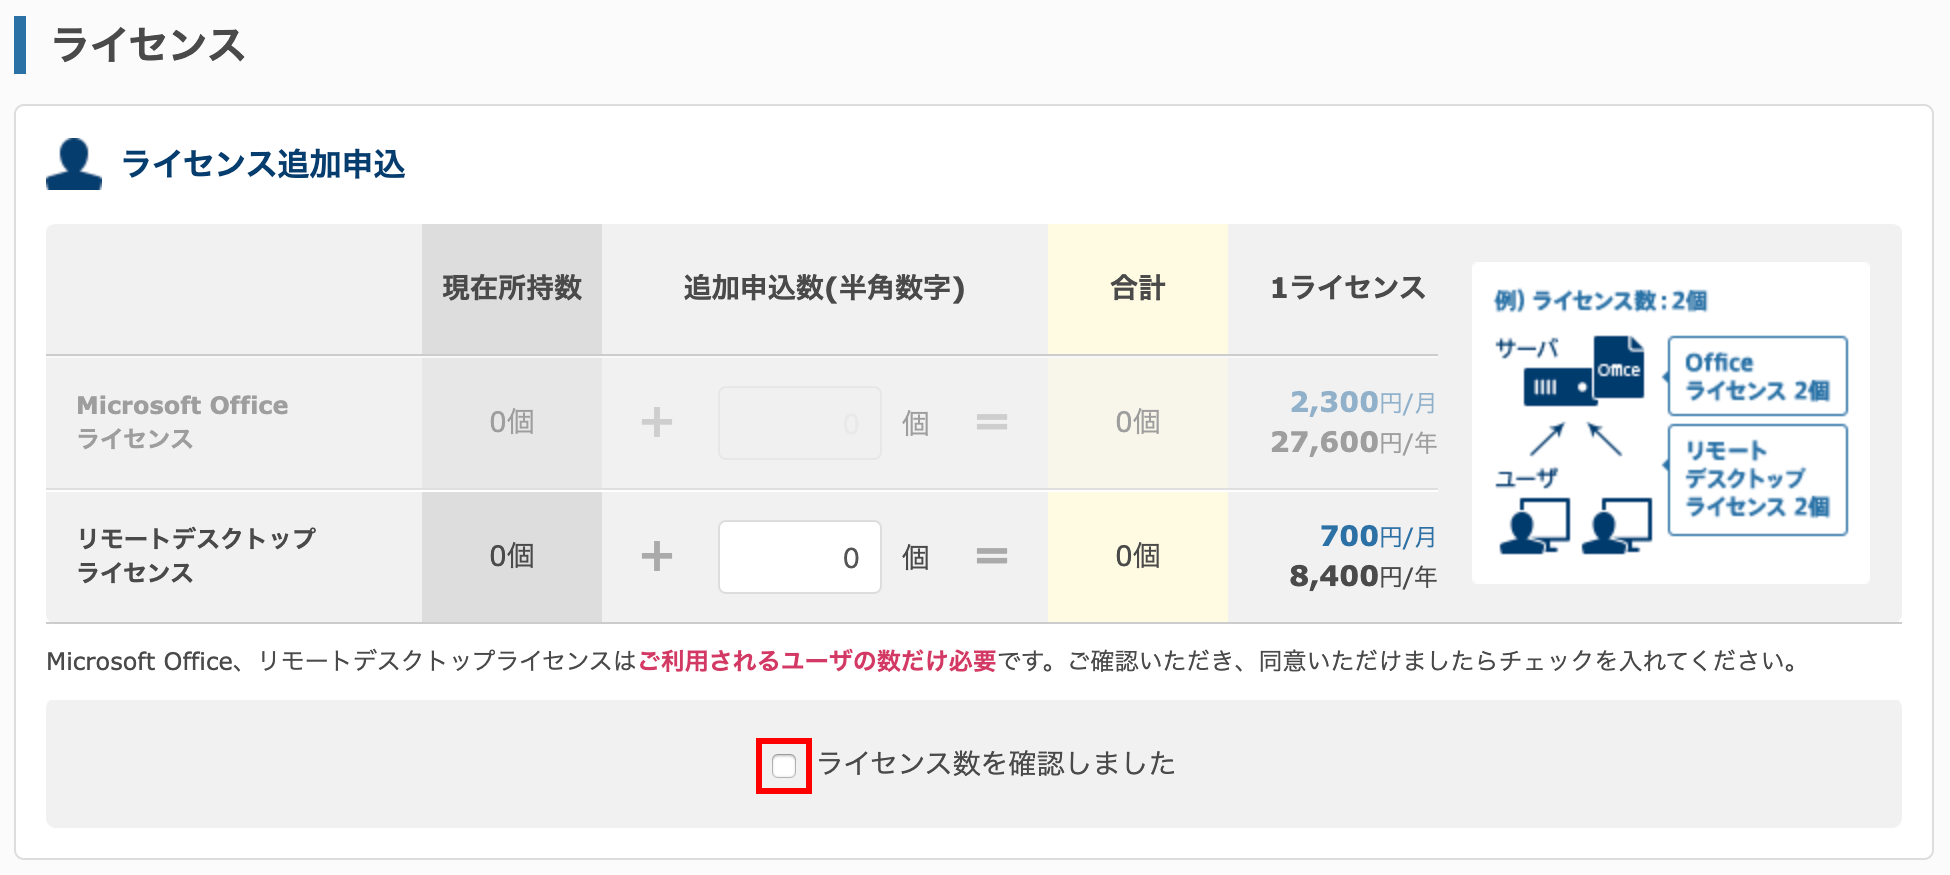Click the リモートデスクトップ additional license count field

pos(800,557)
